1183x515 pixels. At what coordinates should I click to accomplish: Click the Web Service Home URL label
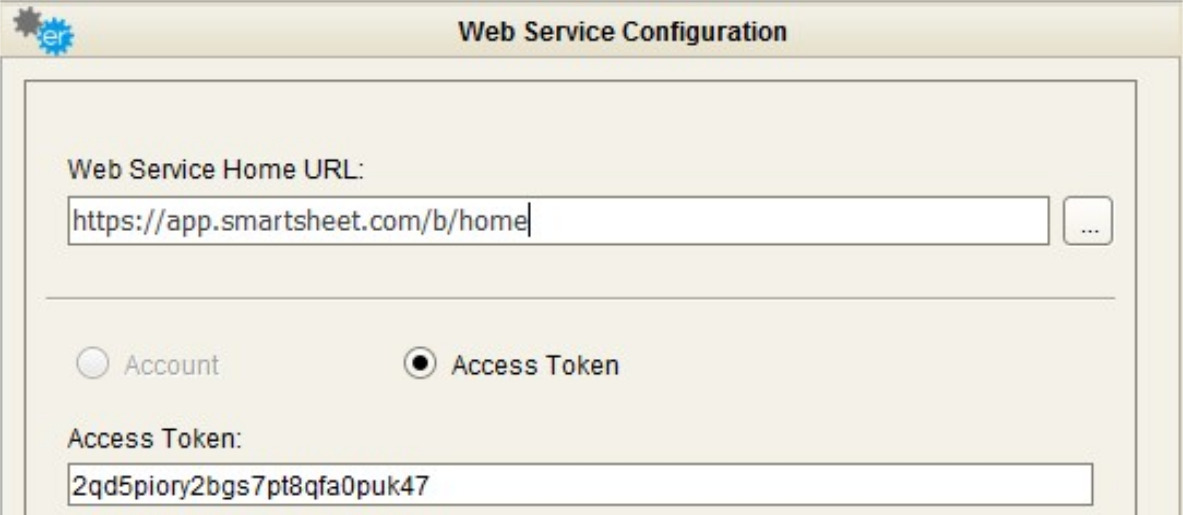pos(215,172)
